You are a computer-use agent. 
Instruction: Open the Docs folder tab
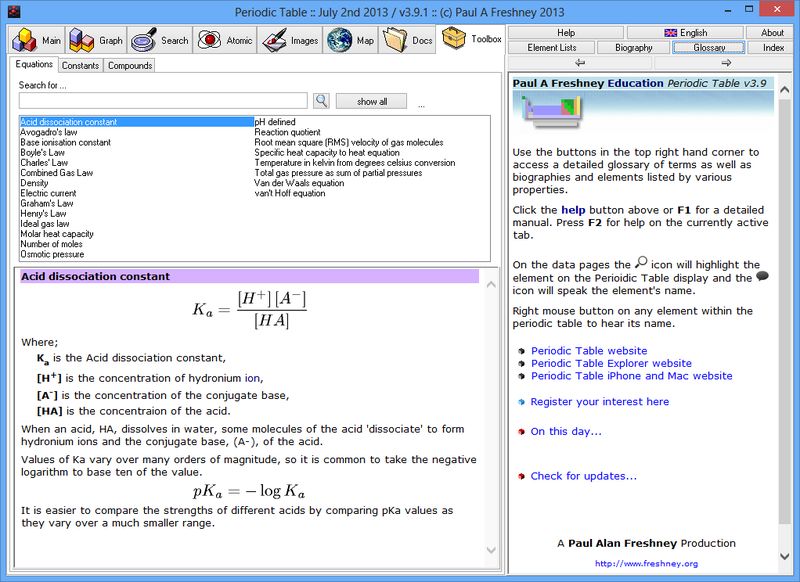tap(407, 40)
